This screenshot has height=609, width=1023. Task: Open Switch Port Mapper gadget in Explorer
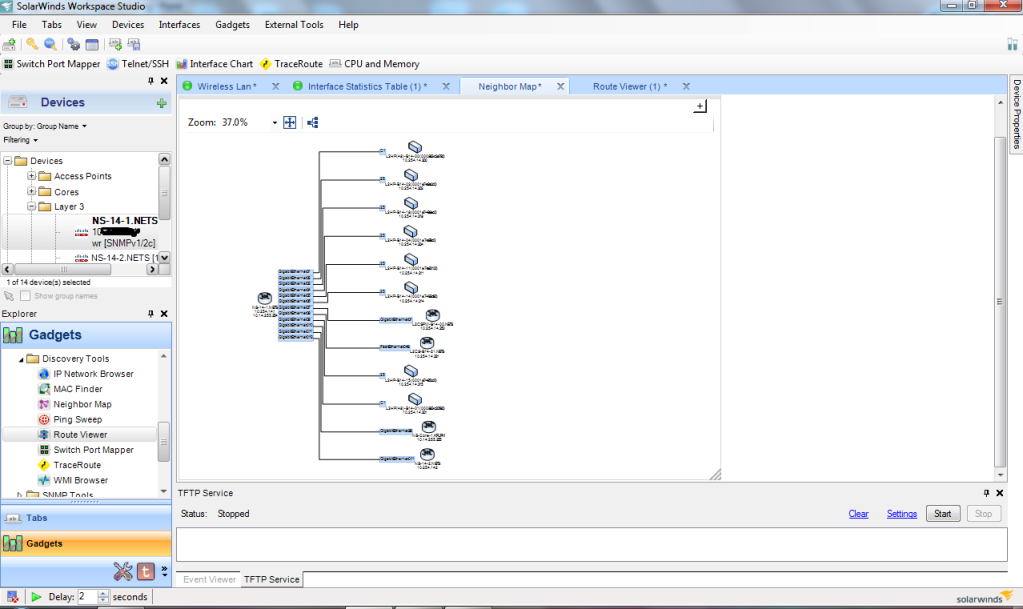86,450
